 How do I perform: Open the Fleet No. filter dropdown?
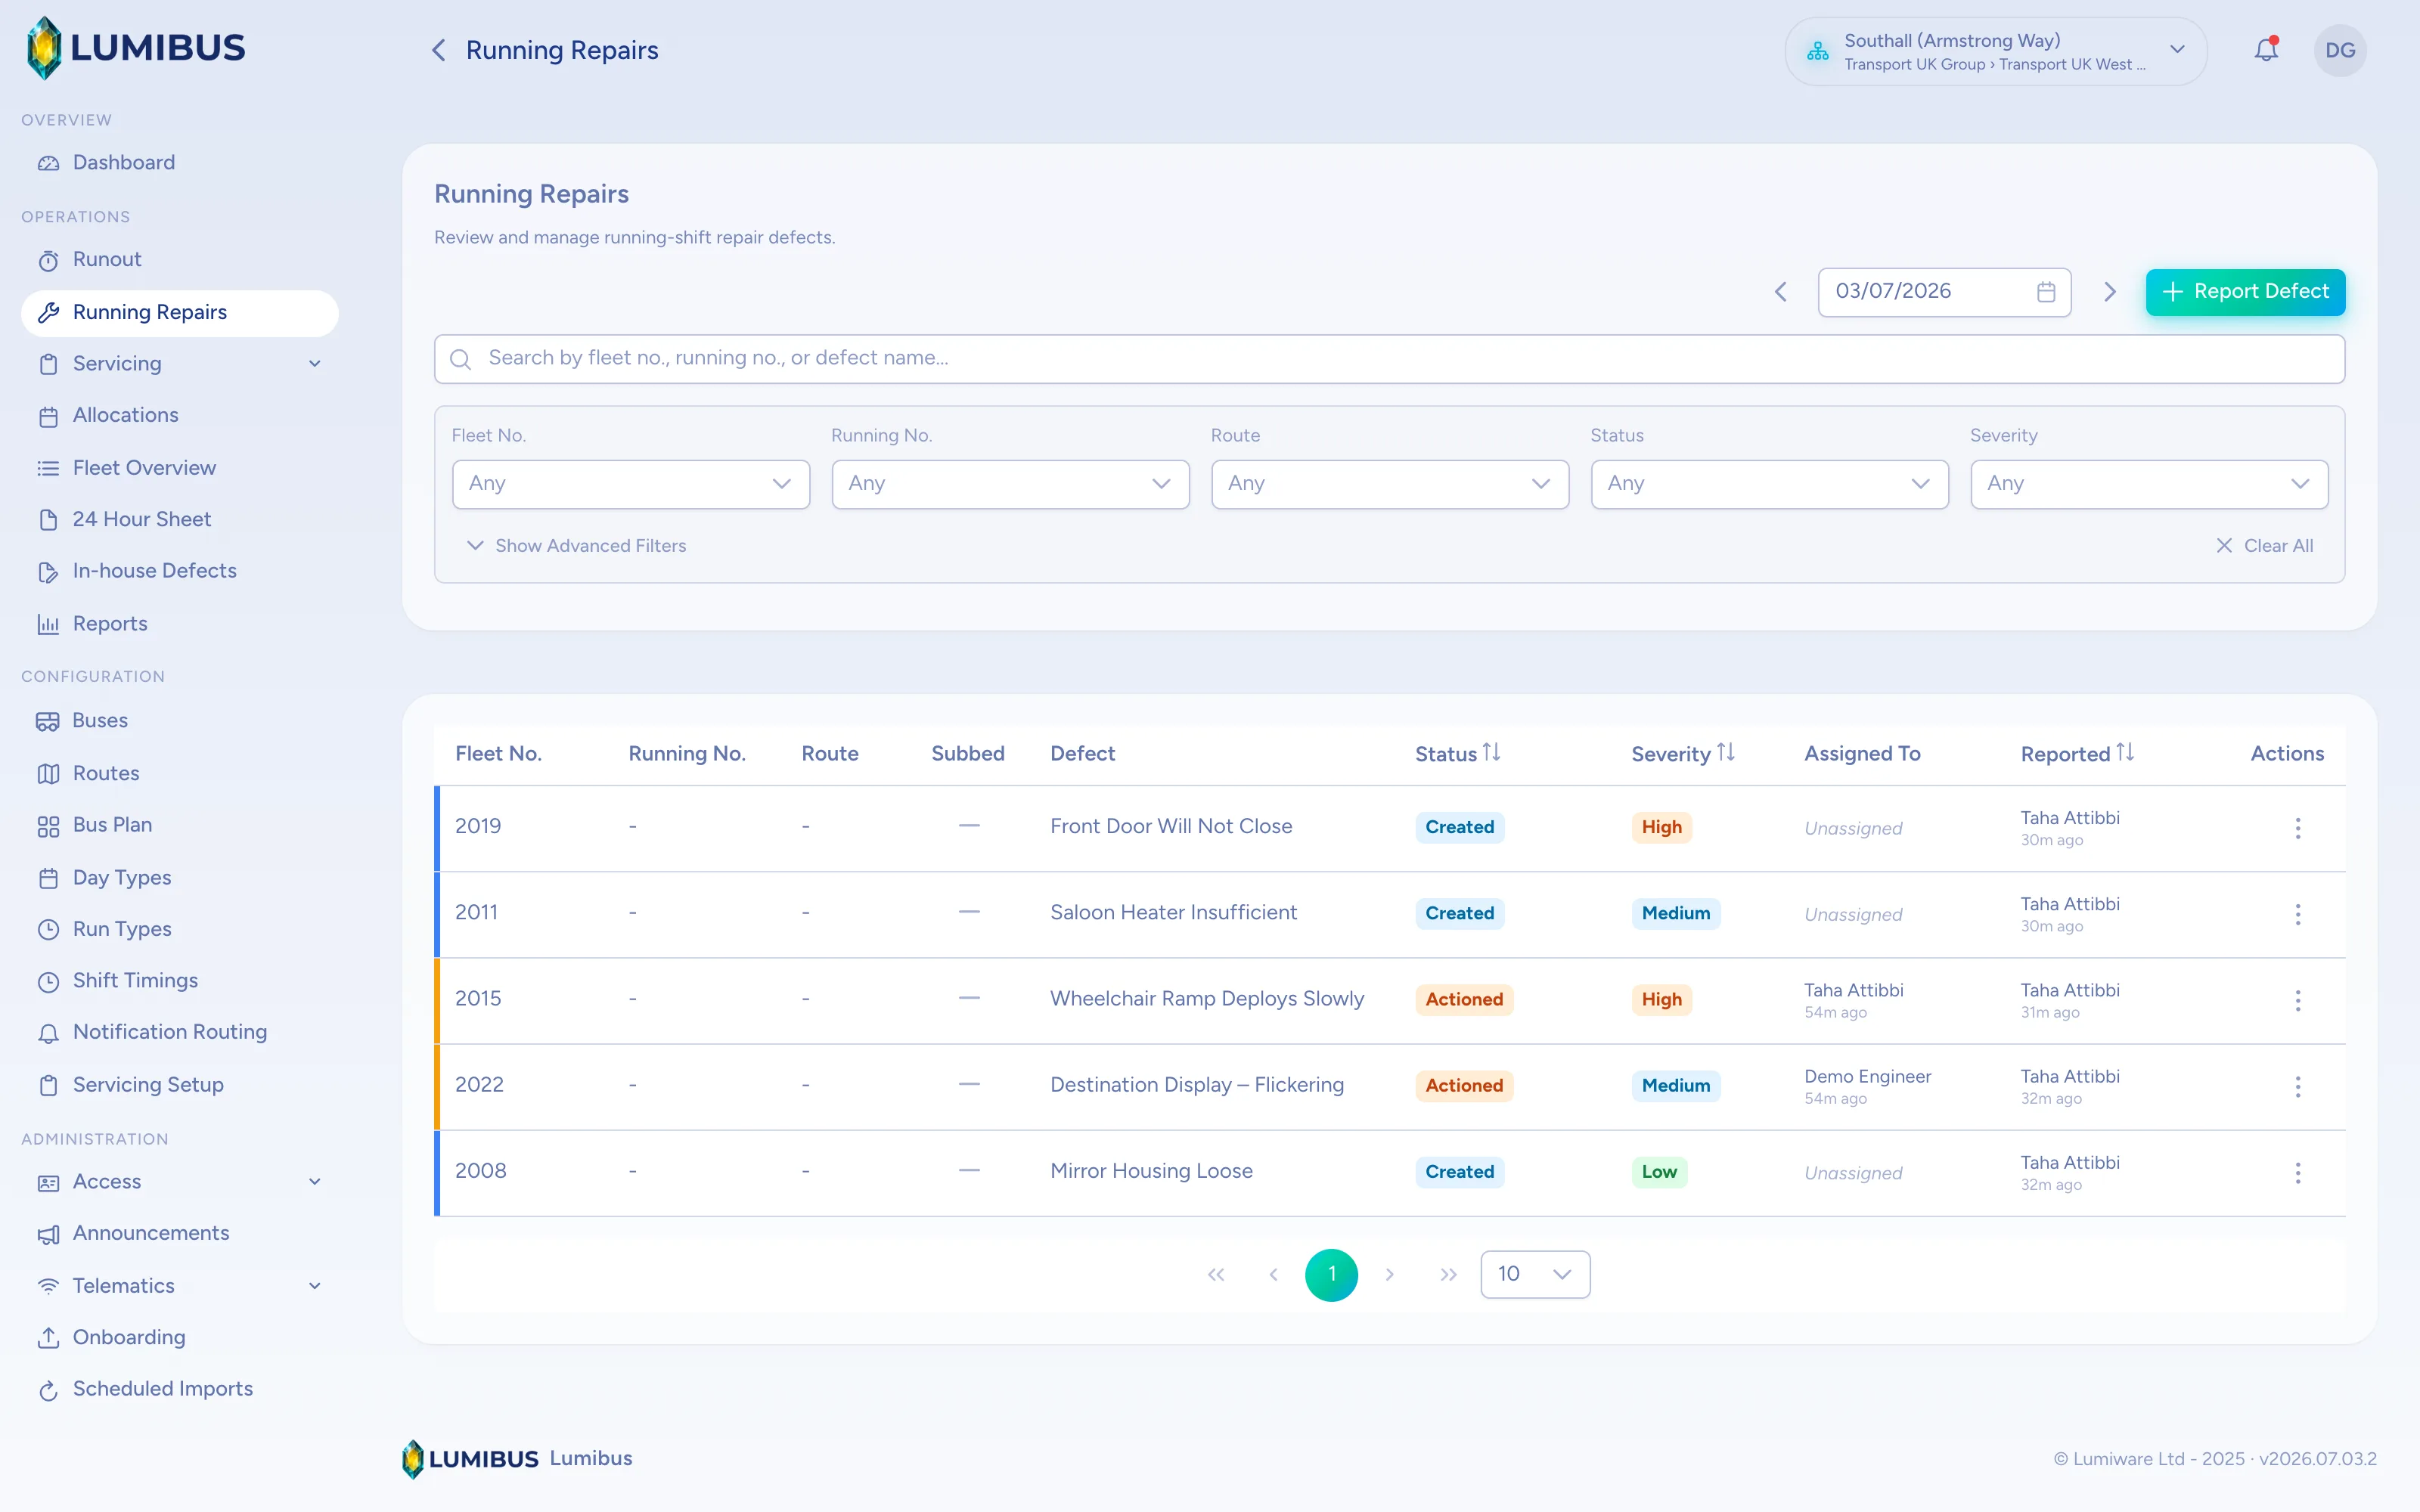click(x=631, y=484)
